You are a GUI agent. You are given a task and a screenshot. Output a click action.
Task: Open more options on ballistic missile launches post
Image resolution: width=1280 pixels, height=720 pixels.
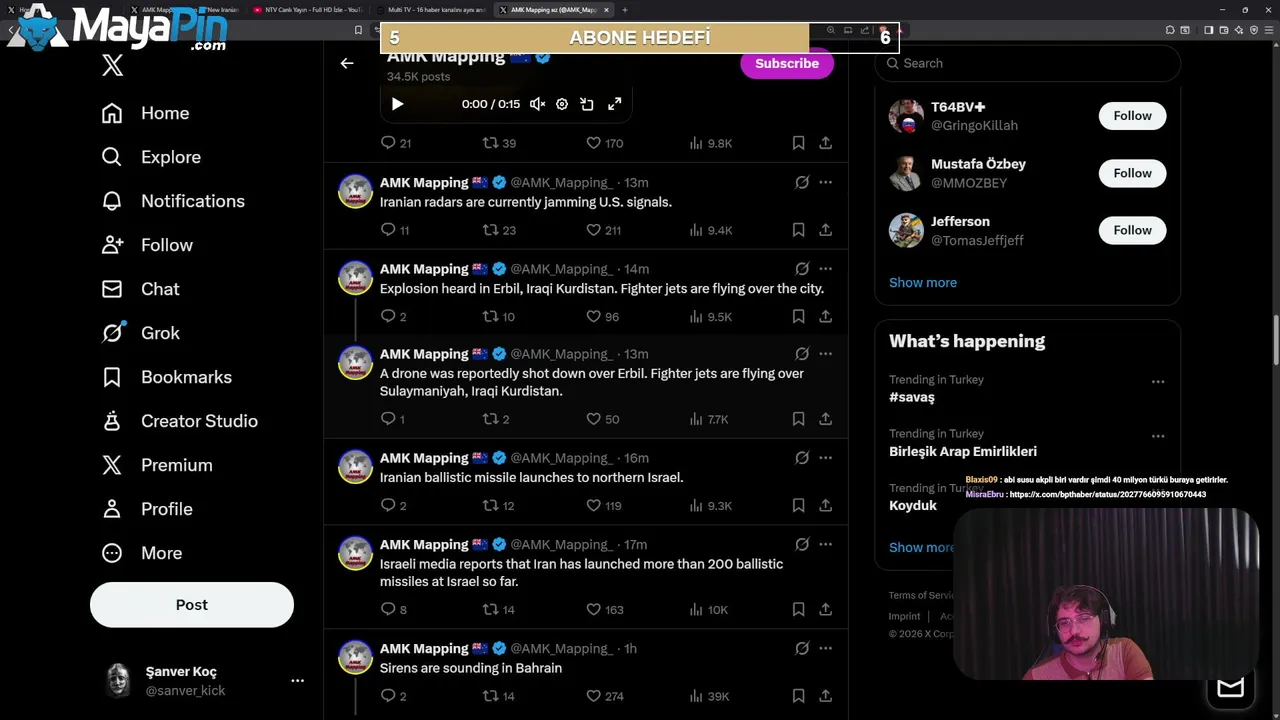pyautogui.click(x=825, y=458)
